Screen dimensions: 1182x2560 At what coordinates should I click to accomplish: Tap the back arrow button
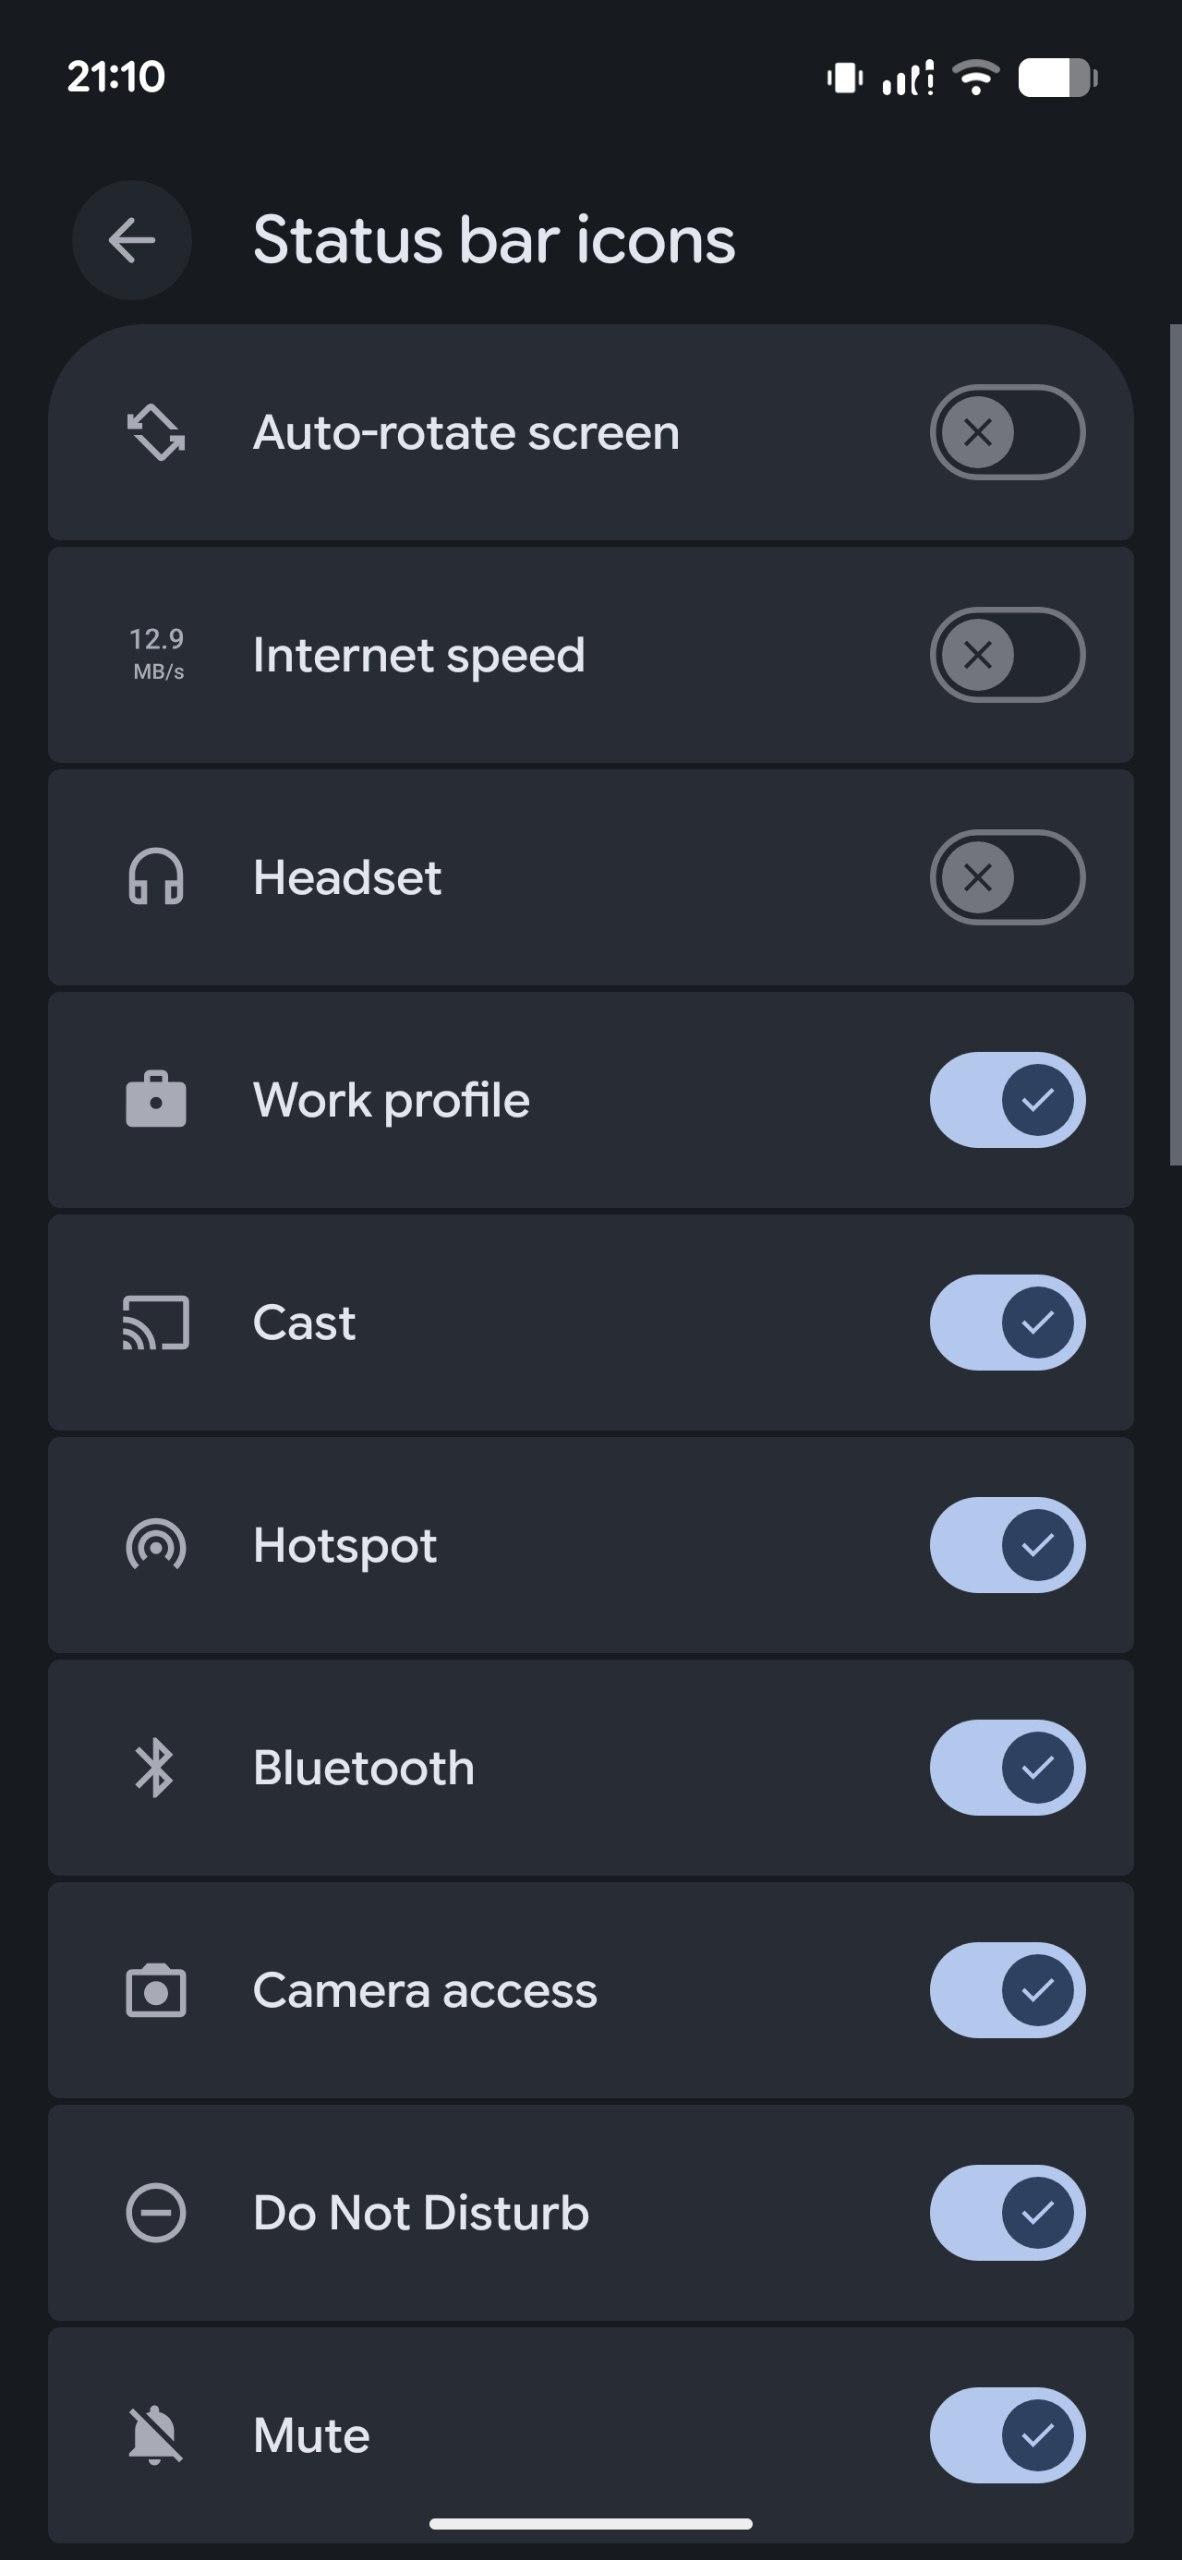coord(132,240)
